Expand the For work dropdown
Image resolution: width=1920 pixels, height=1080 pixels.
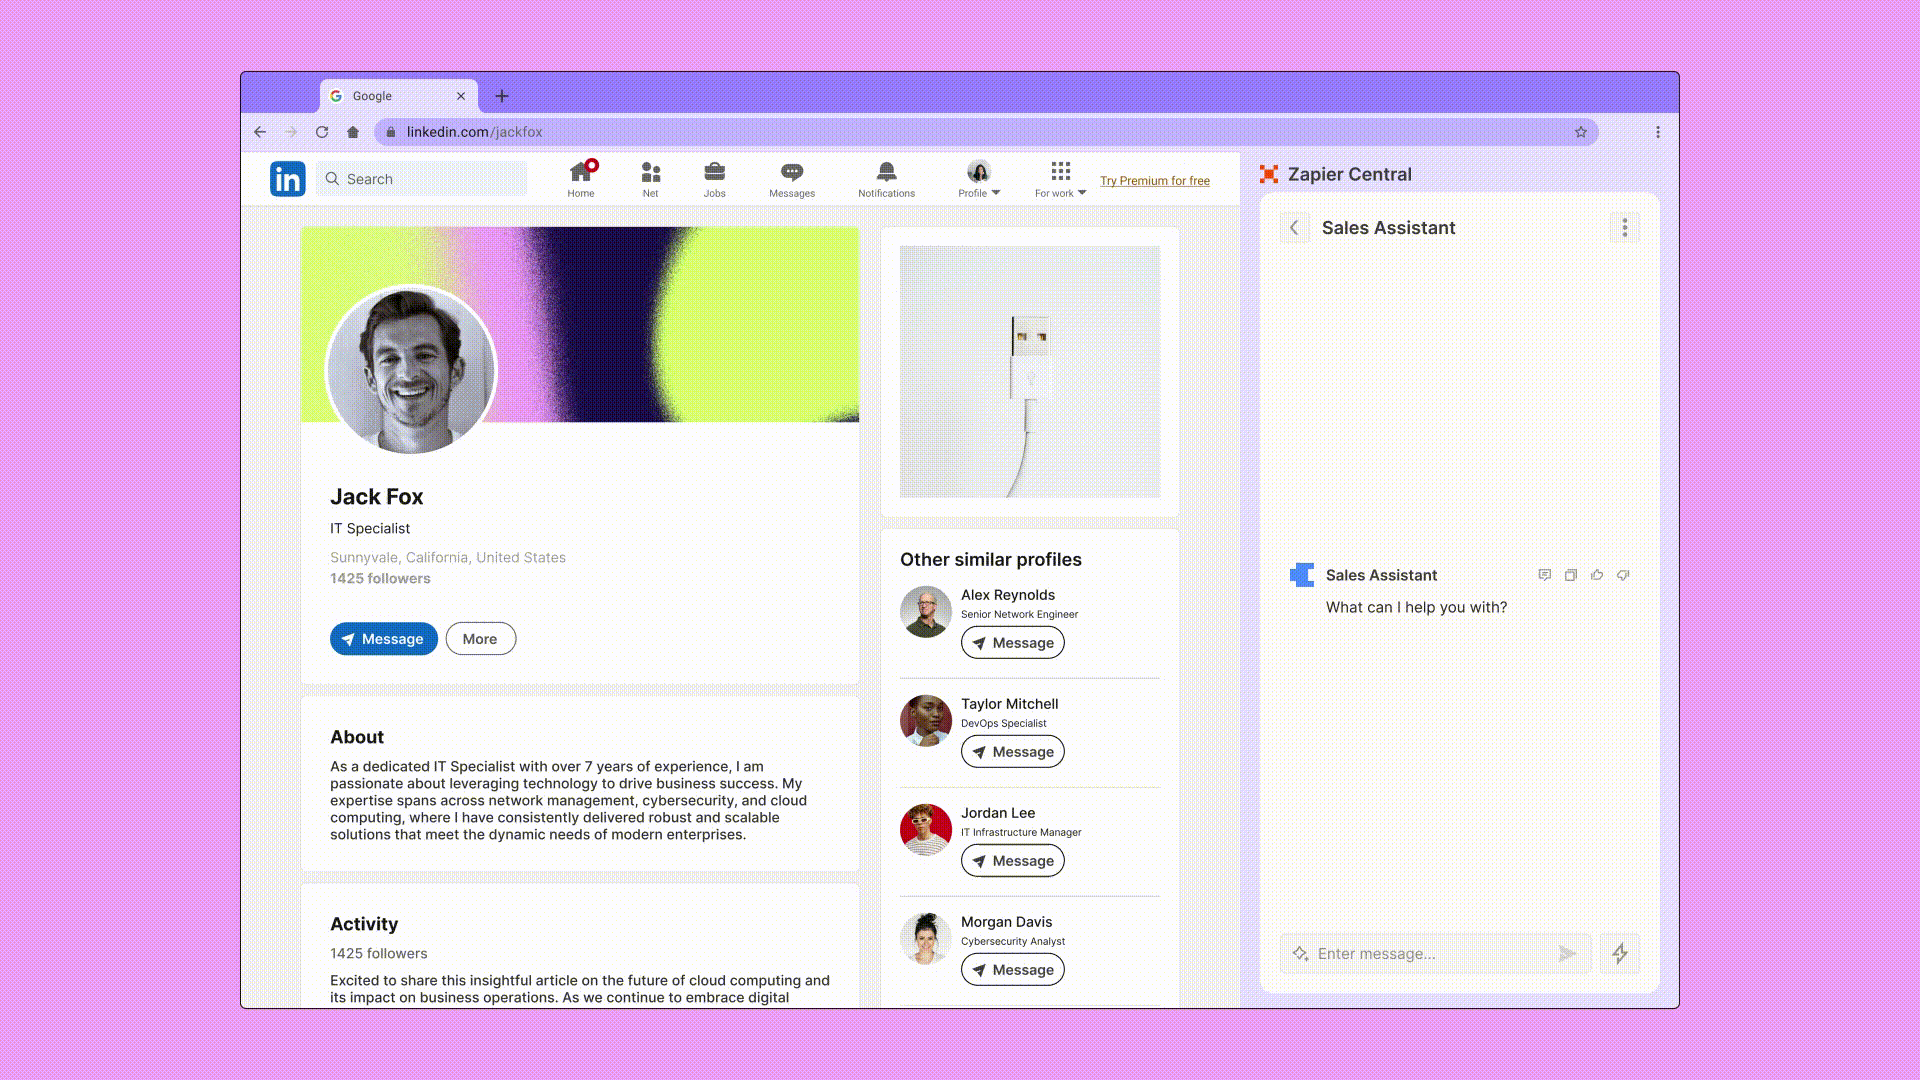click(x=1060, y=180)
